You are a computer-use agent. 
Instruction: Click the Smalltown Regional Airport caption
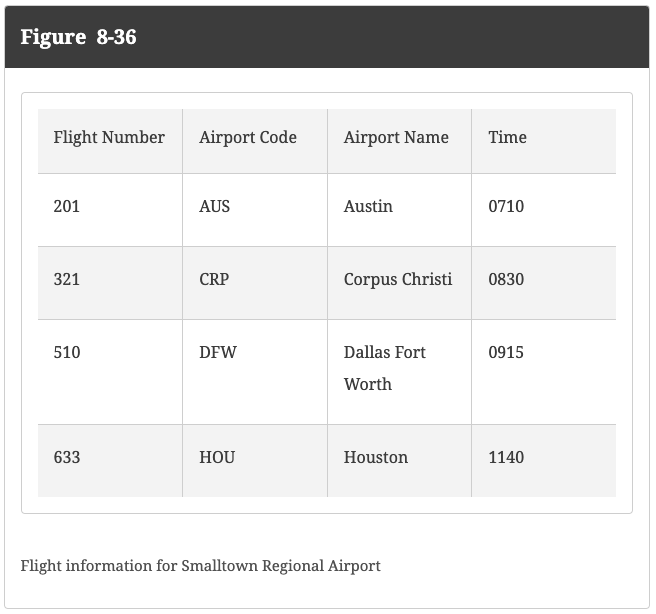(x=200, y=566)
